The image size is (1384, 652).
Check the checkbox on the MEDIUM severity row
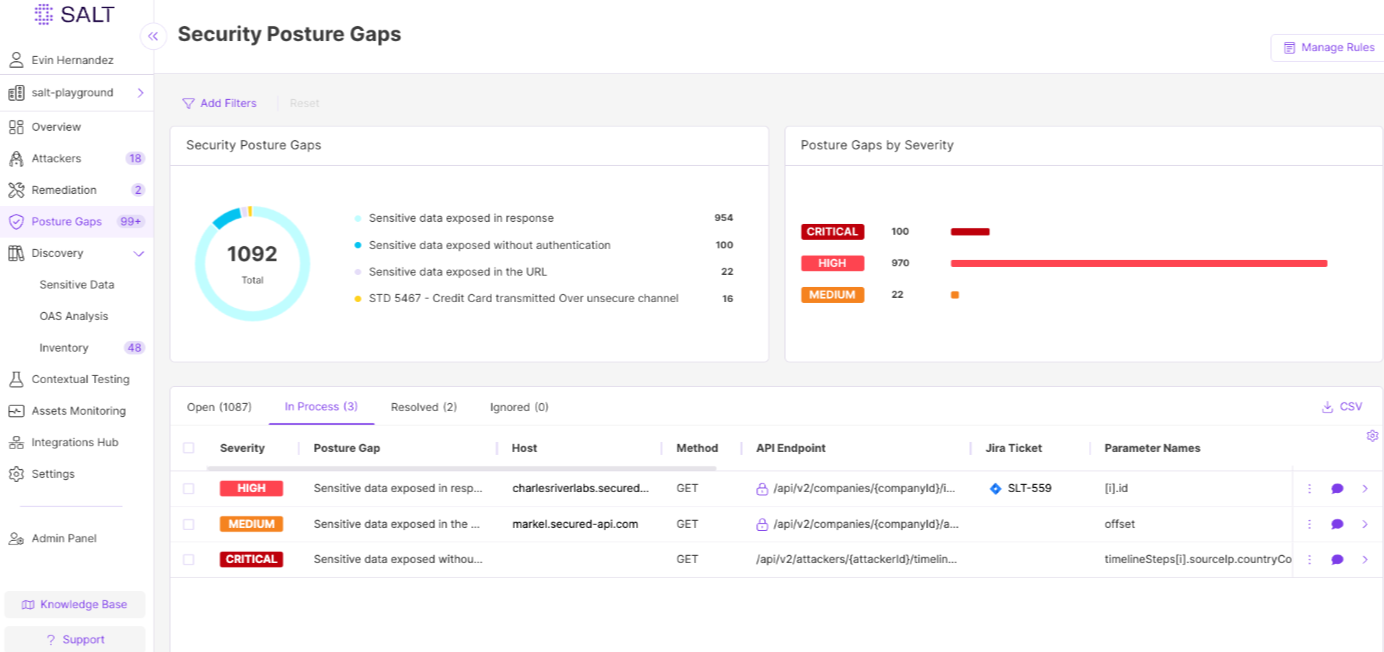tap(190, 523)
